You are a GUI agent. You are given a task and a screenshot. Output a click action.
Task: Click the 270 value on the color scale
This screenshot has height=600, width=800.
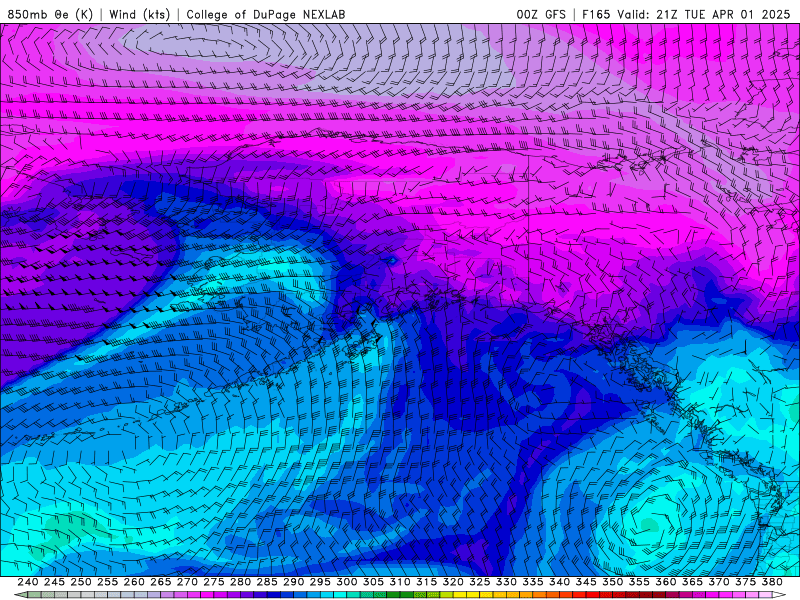coord(187,582)
